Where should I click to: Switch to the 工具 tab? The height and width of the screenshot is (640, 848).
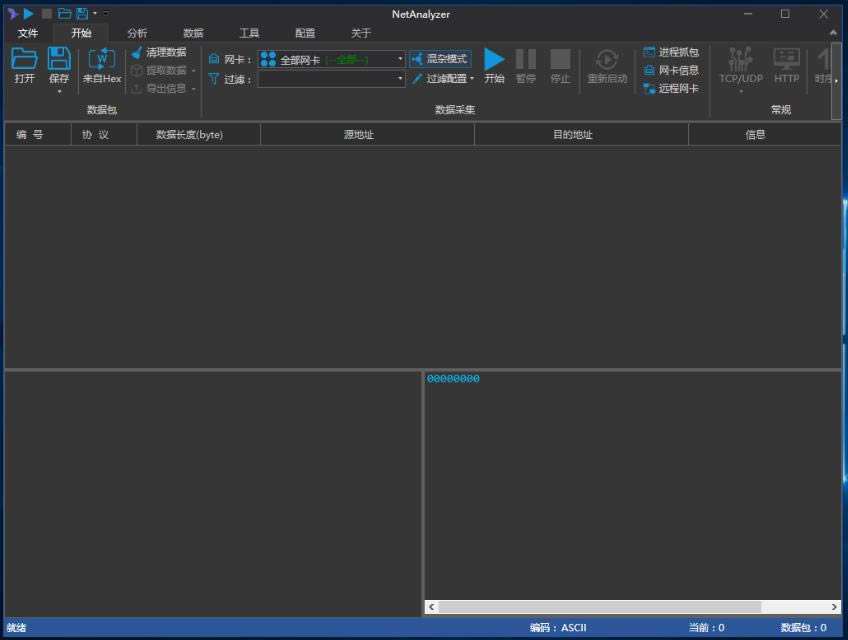pyautogui.click(x=249, y=33)
